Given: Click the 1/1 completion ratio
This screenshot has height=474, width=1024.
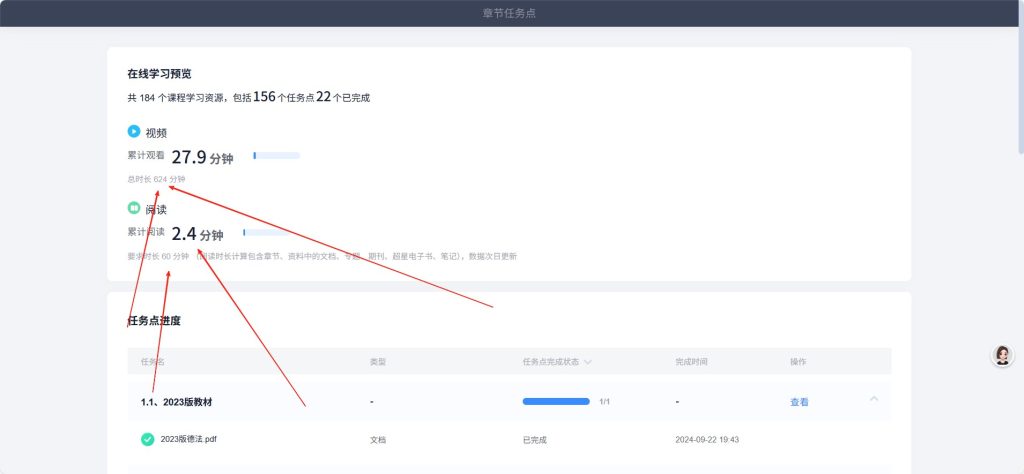Looking at the screenshot, I should point(605,402).
